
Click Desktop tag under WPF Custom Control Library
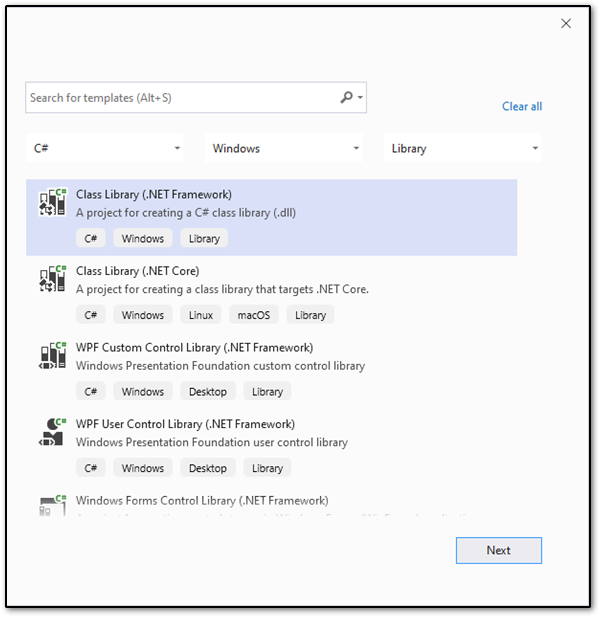(x=208, y=391)
